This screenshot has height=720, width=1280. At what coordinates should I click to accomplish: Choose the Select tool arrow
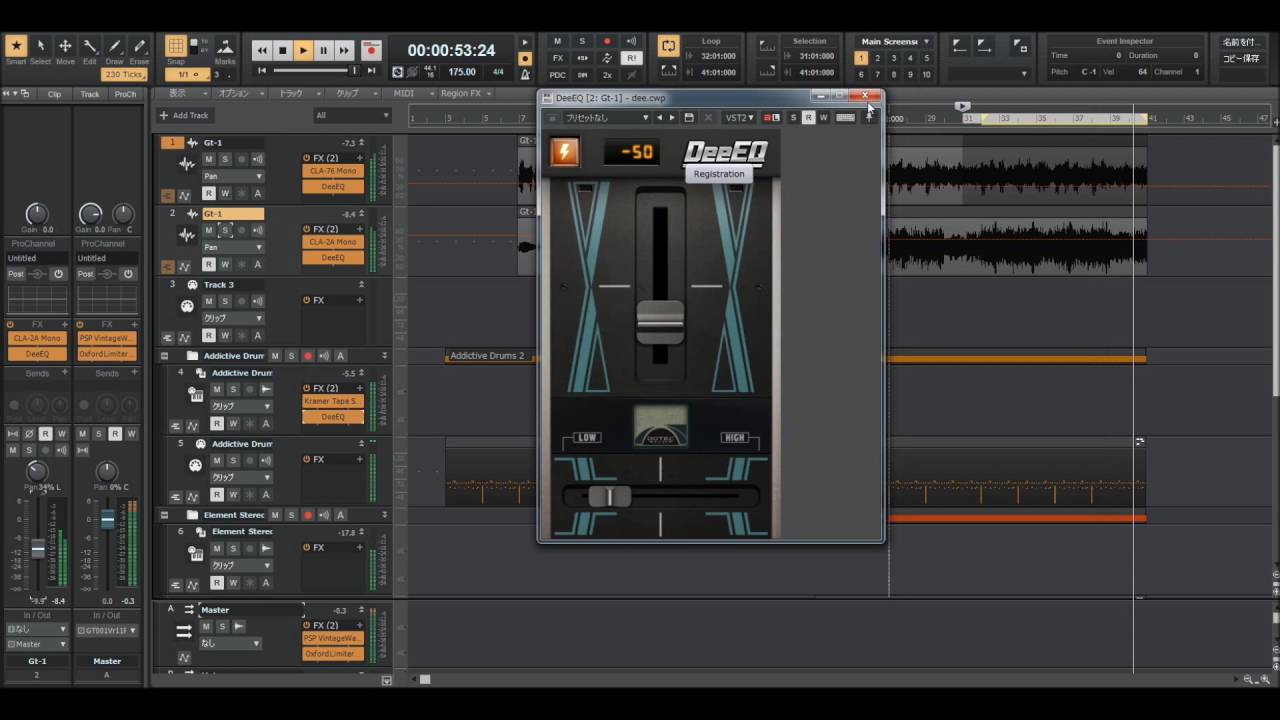click(41, 47)
